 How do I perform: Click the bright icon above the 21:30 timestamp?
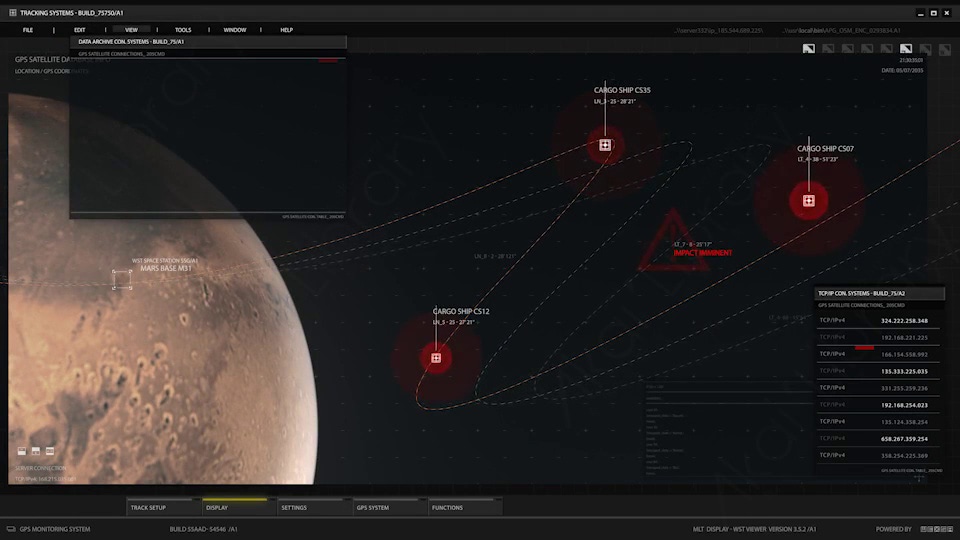point(906,48)
